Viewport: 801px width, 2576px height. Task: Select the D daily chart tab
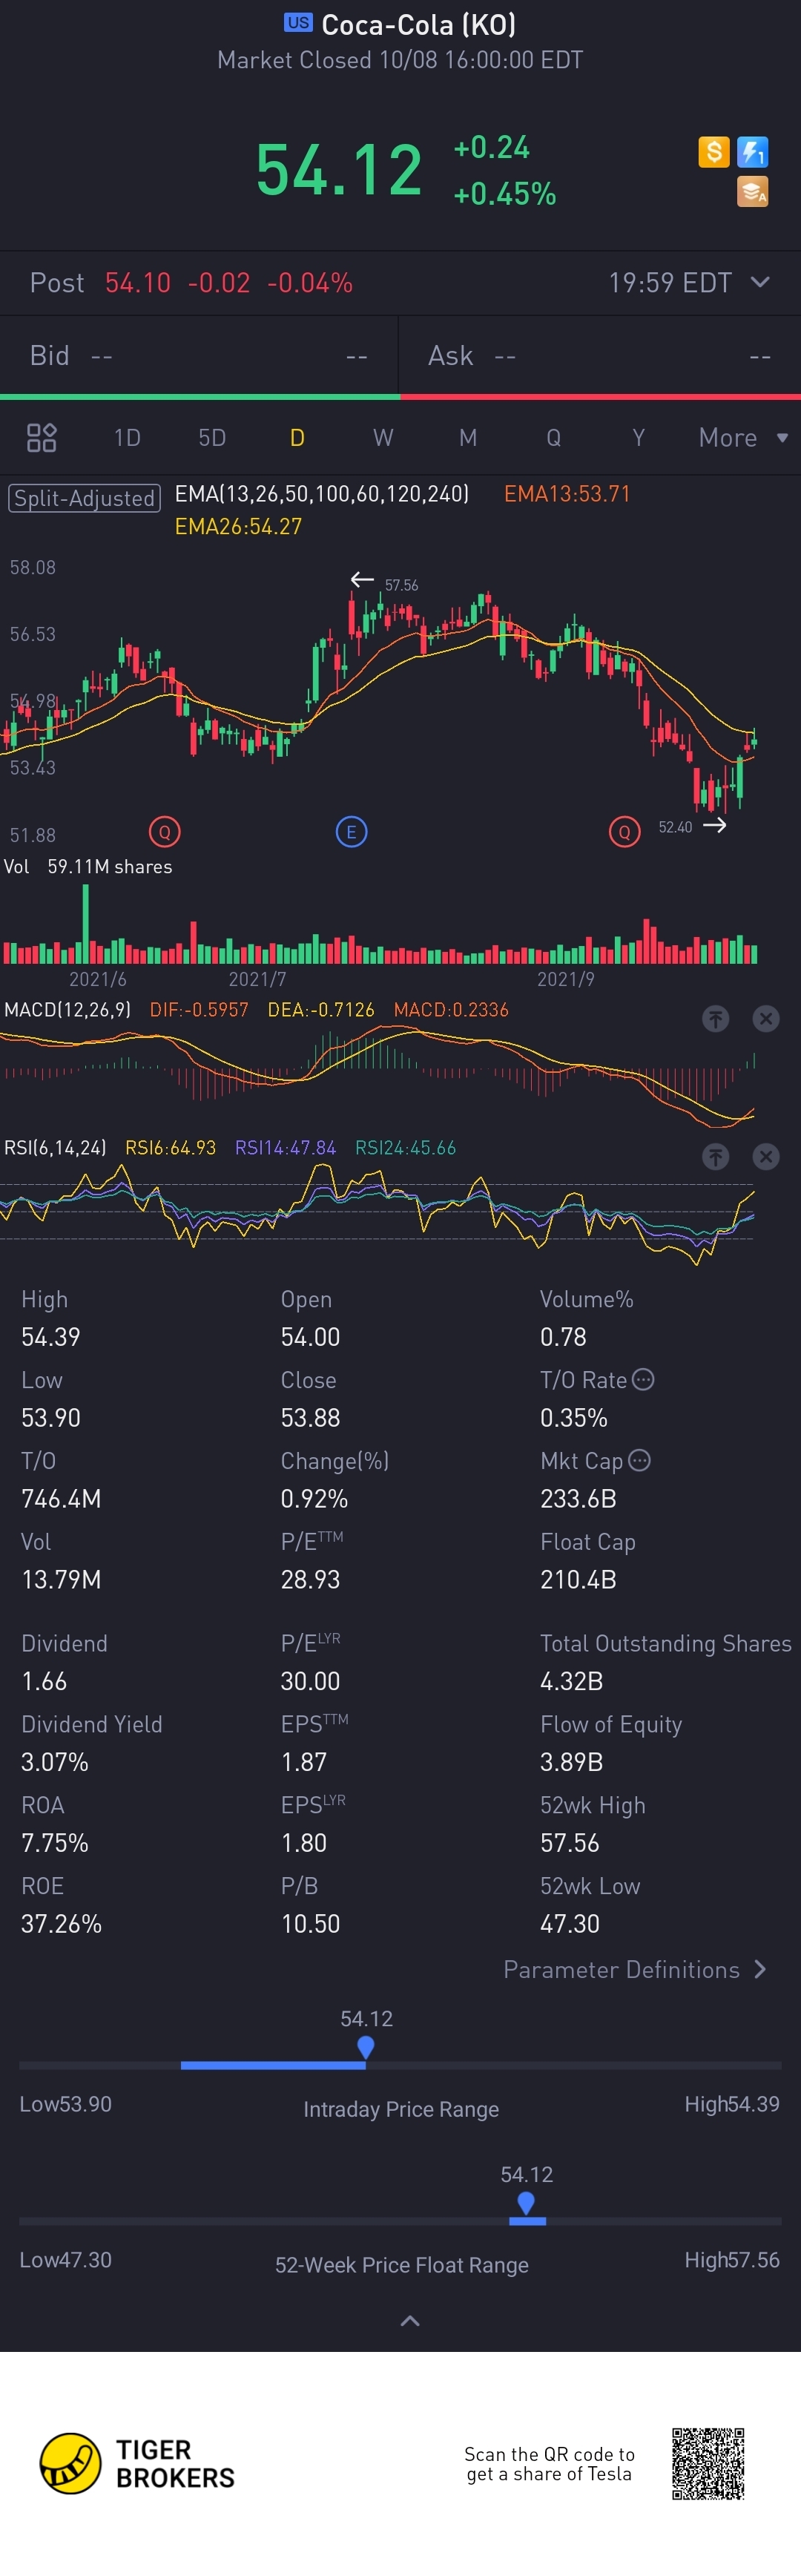click(297, 437)
